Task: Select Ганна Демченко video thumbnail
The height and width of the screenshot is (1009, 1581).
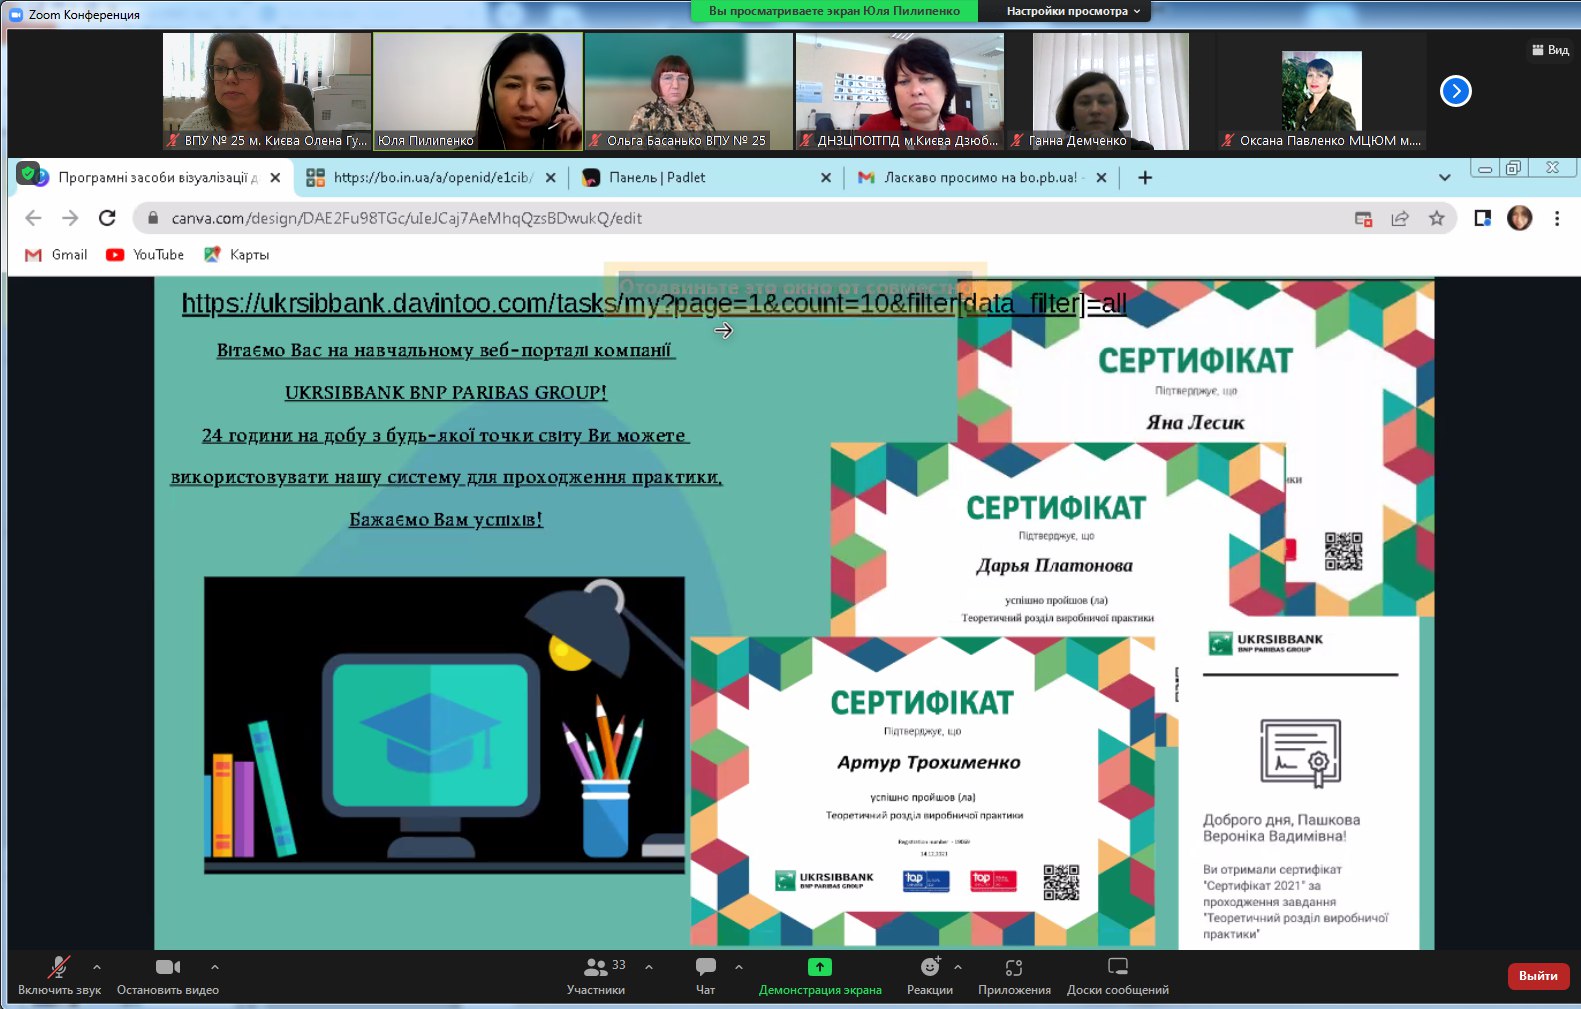Action: [x=1110, y=91]
